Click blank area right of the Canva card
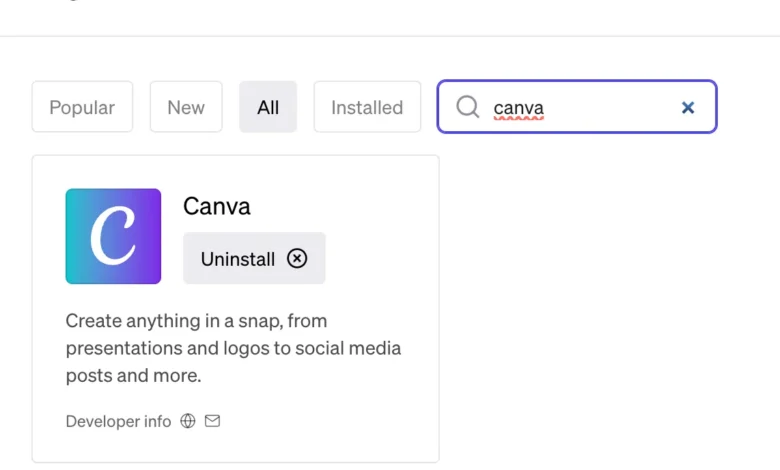Viewport: 780px width, 470px height. click(x=600, y=300)
